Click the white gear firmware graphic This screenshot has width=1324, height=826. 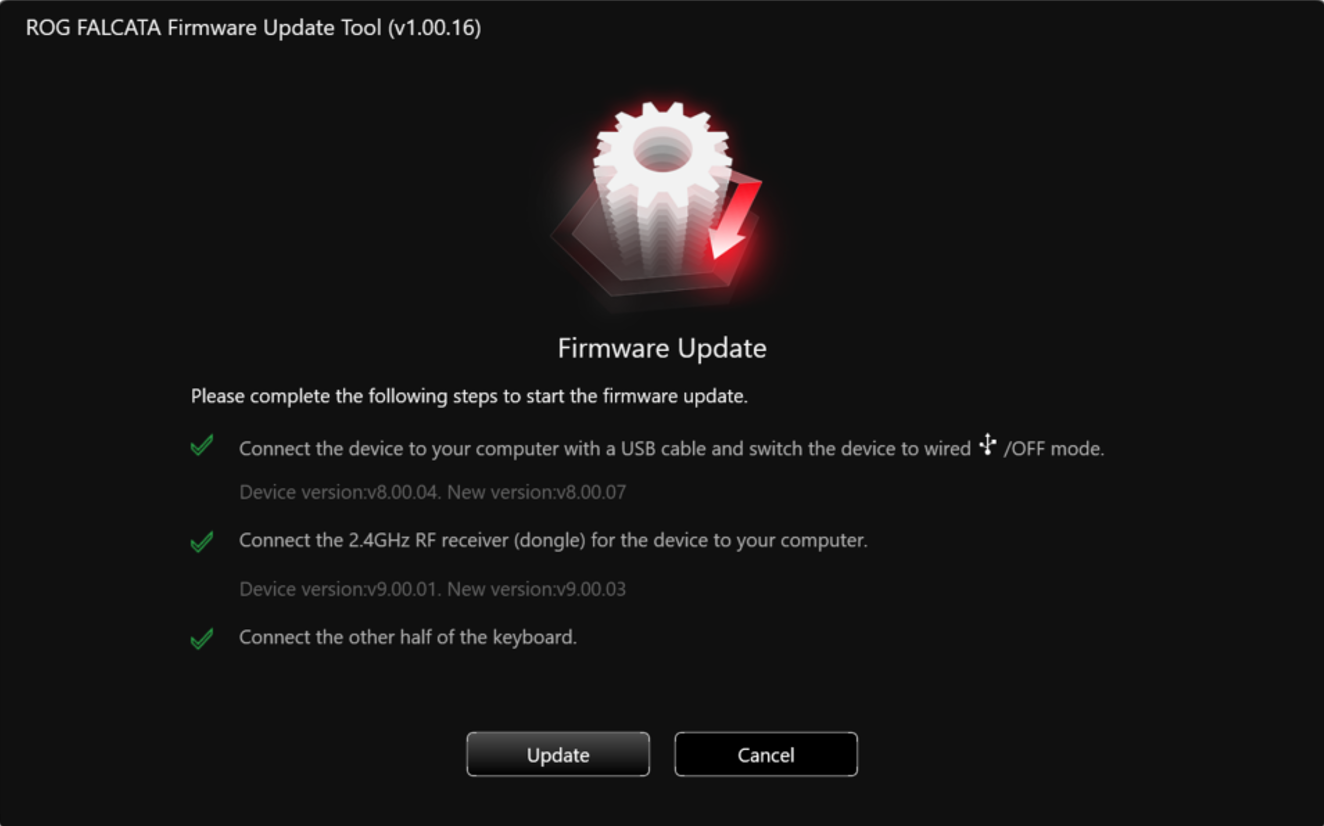click(x=660, y=185)
